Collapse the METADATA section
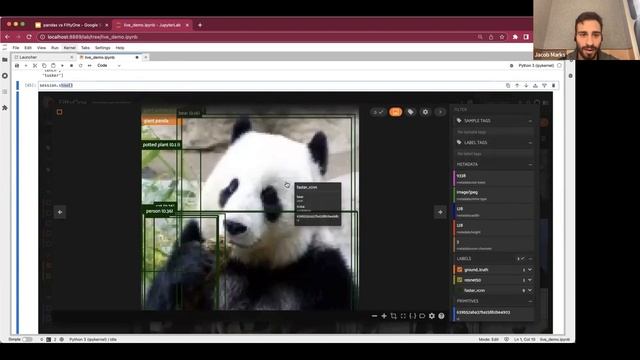 (x=530, y=164)
